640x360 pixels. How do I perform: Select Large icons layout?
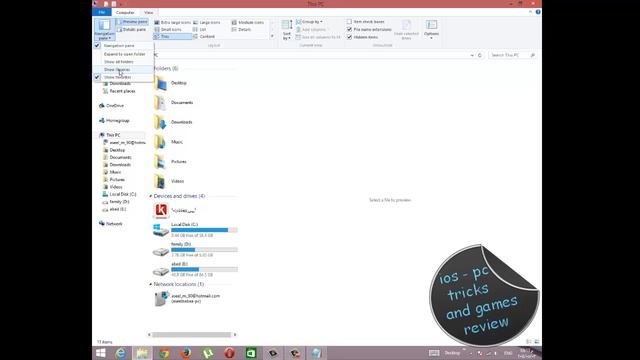click(x=207, y=23)
